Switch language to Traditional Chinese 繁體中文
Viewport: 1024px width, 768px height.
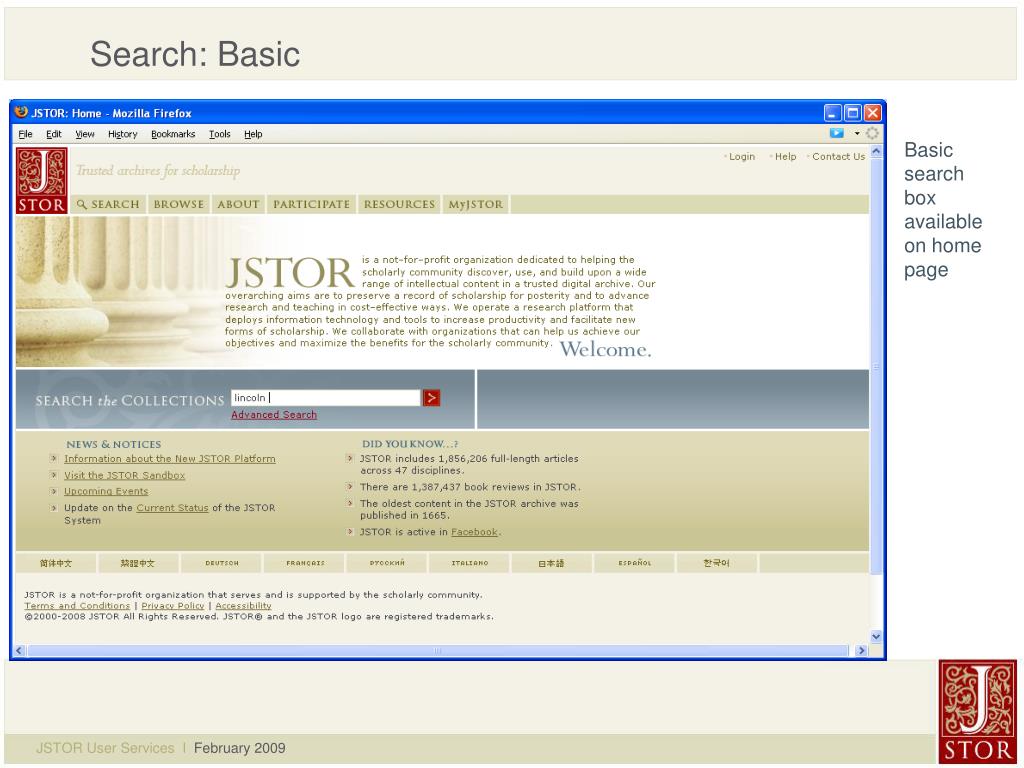[x=138, y=563]
